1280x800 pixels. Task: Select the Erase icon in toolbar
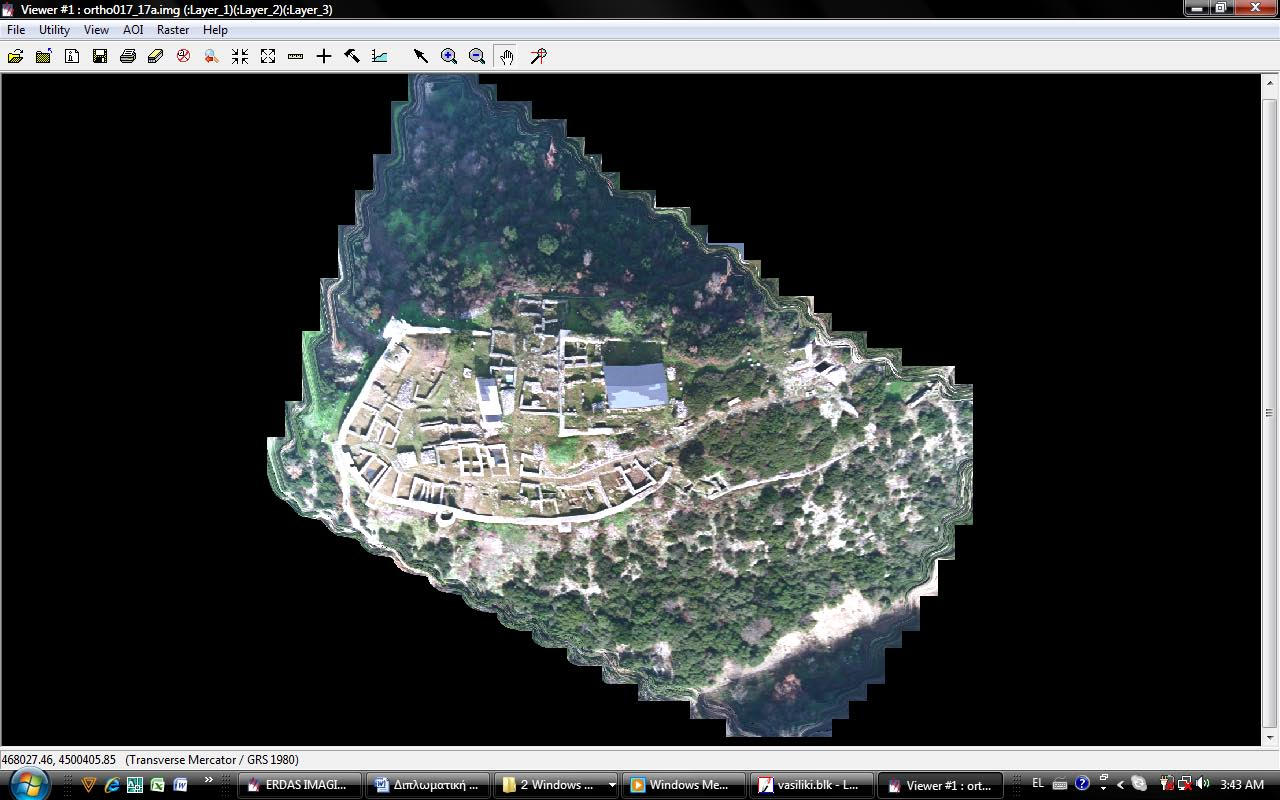(155, 57)
